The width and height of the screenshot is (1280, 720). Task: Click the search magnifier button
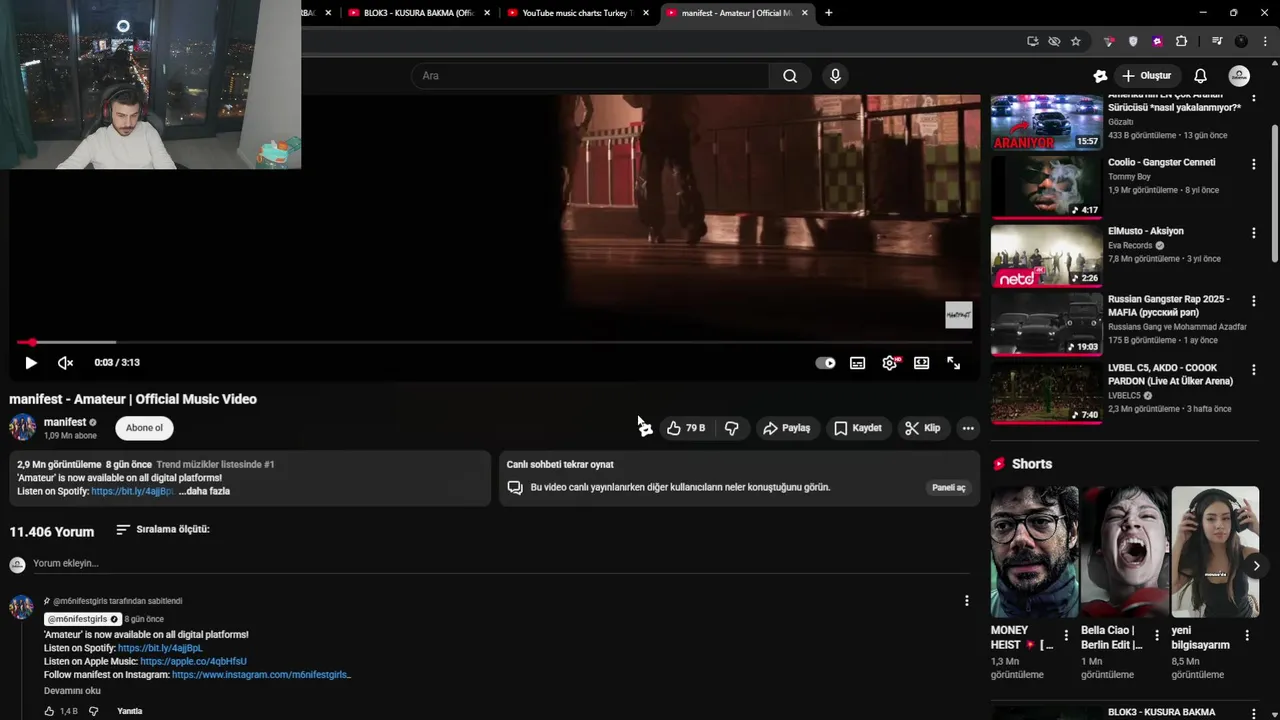coord(790,76)
